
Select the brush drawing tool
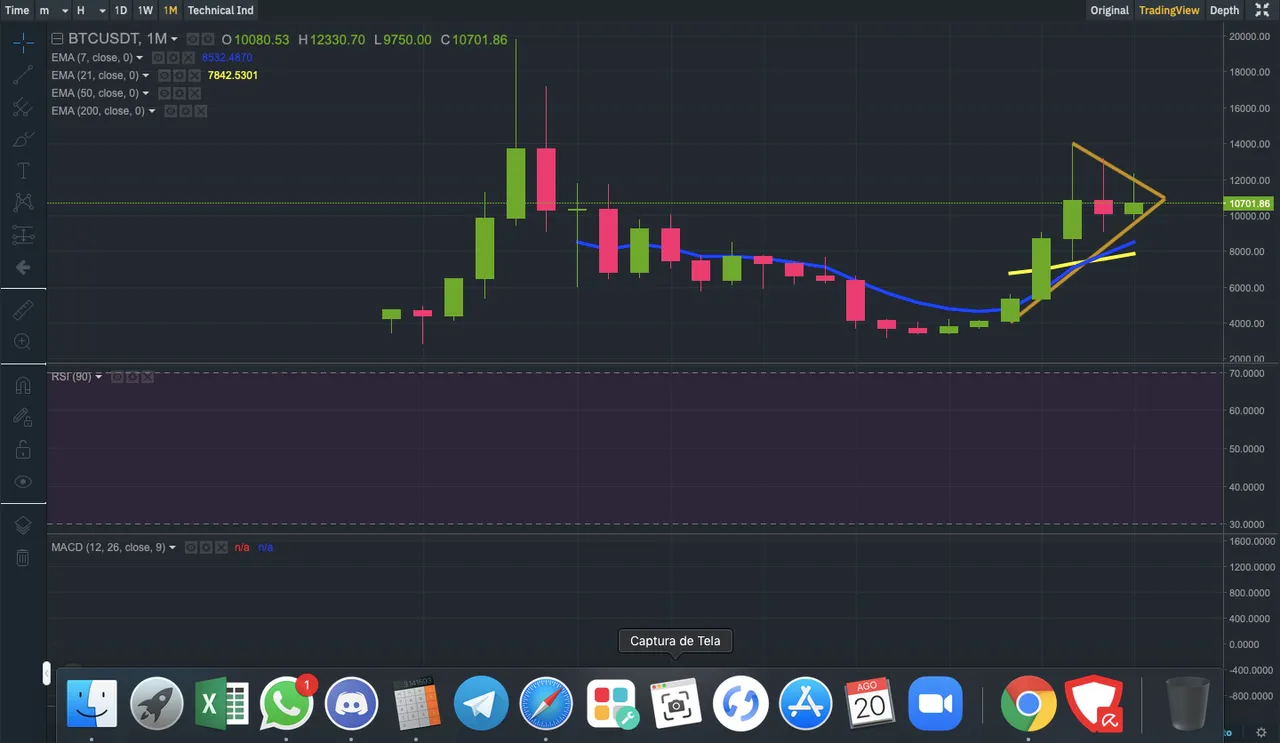click(23, 139)
